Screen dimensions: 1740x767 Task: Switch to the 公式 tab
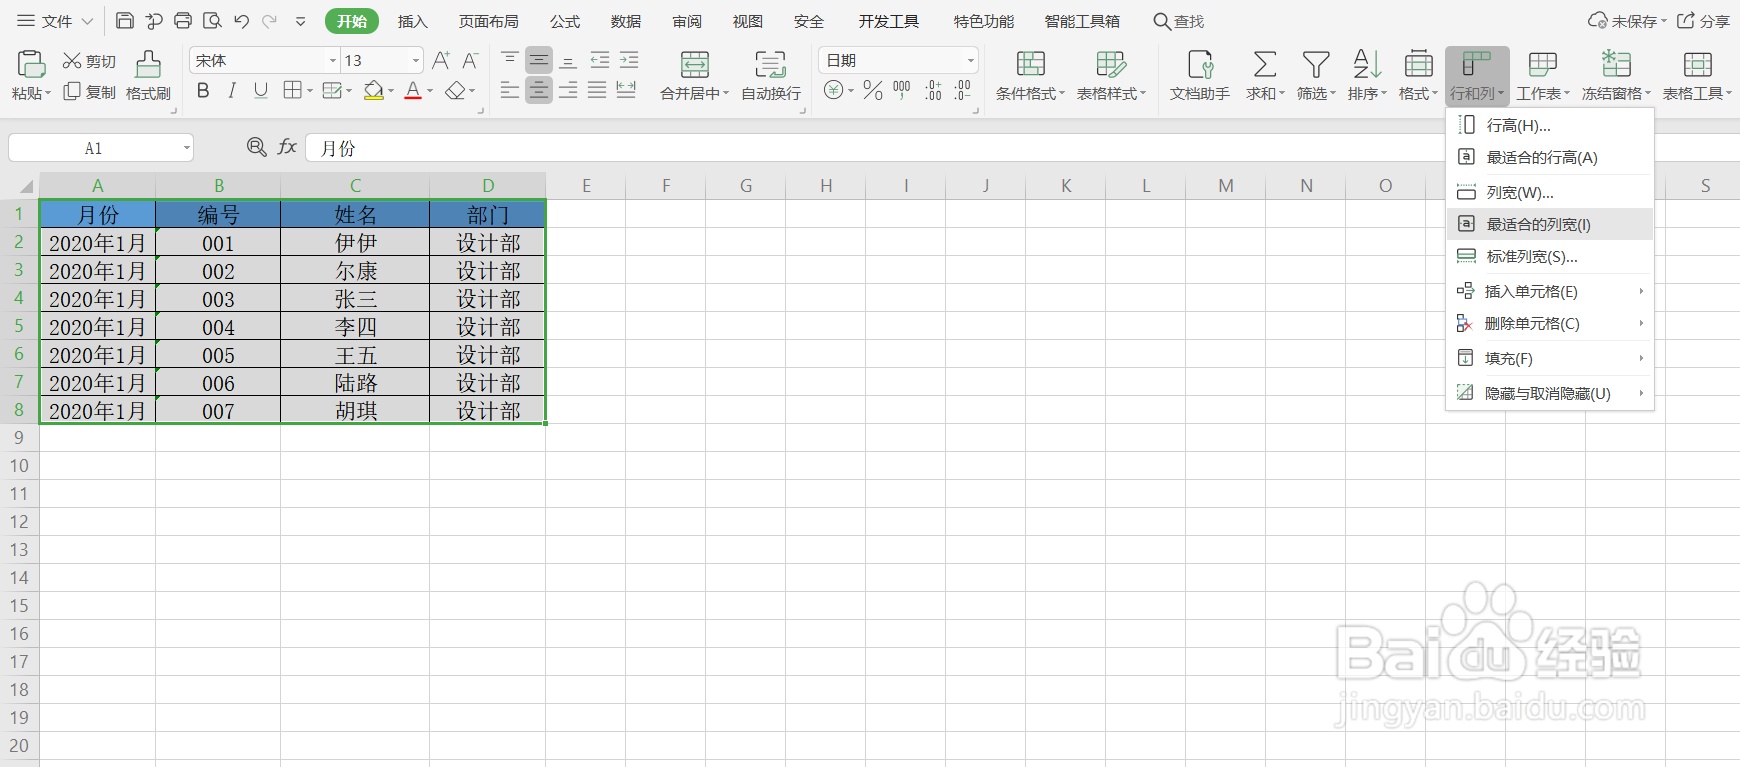click(565, 21)
